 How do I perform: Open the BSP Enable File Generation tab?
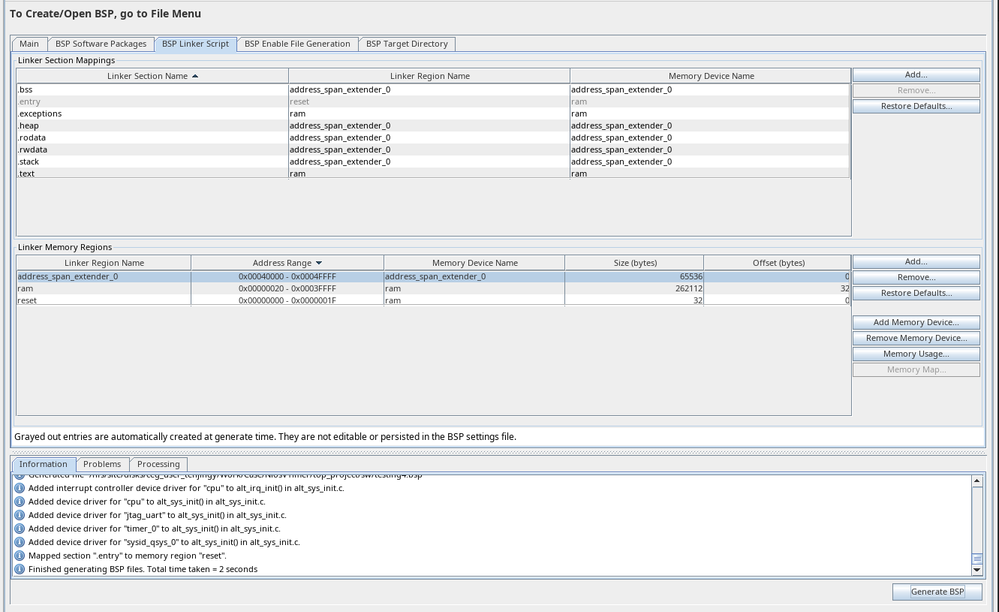click(297, 44)
